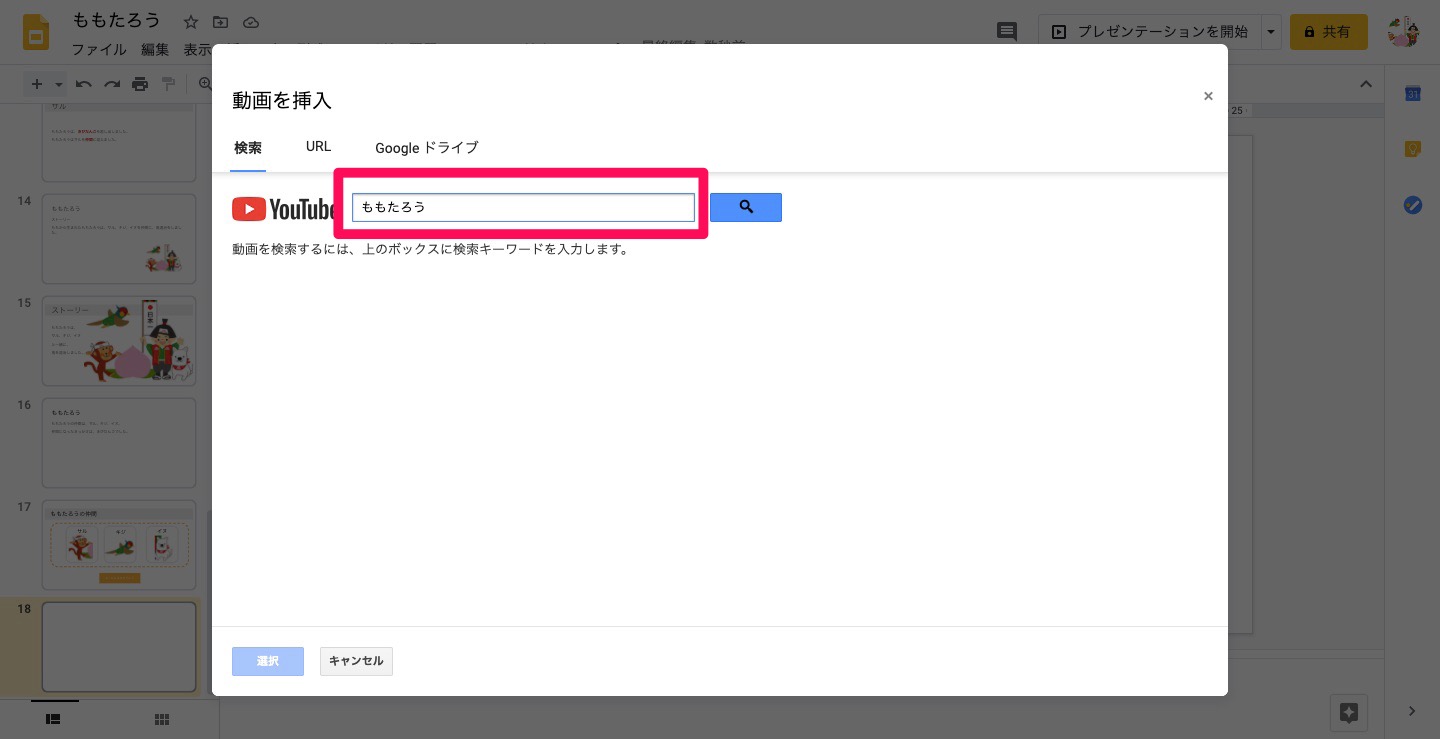The height and width of the screenshot is (739, 1440).
Task: Select slide 16 thumbnail
Action: 119,443
